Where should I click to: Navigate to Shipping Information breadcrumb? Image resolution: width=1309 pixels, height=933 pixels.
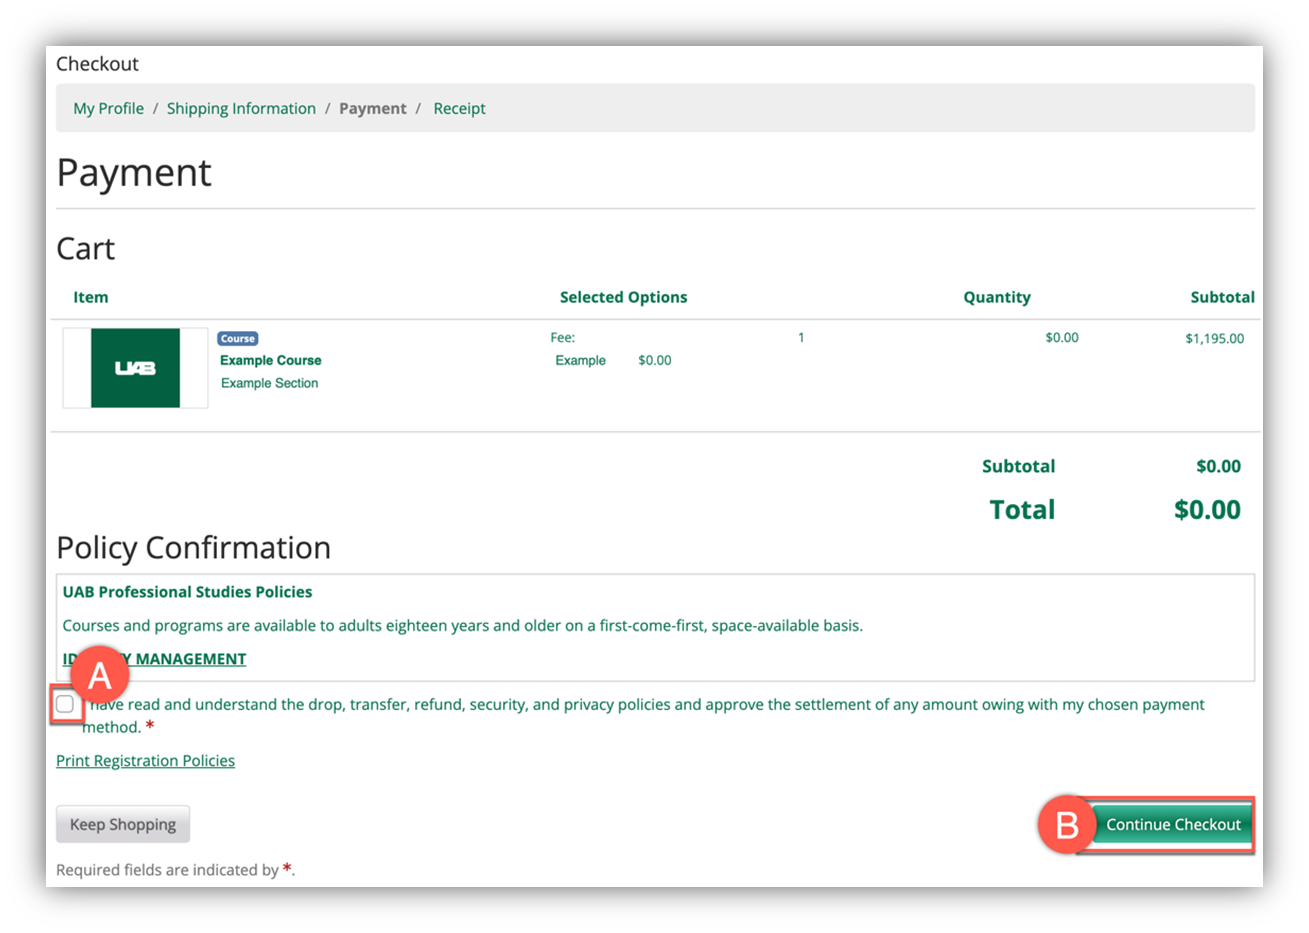click(x=241, y=109)
